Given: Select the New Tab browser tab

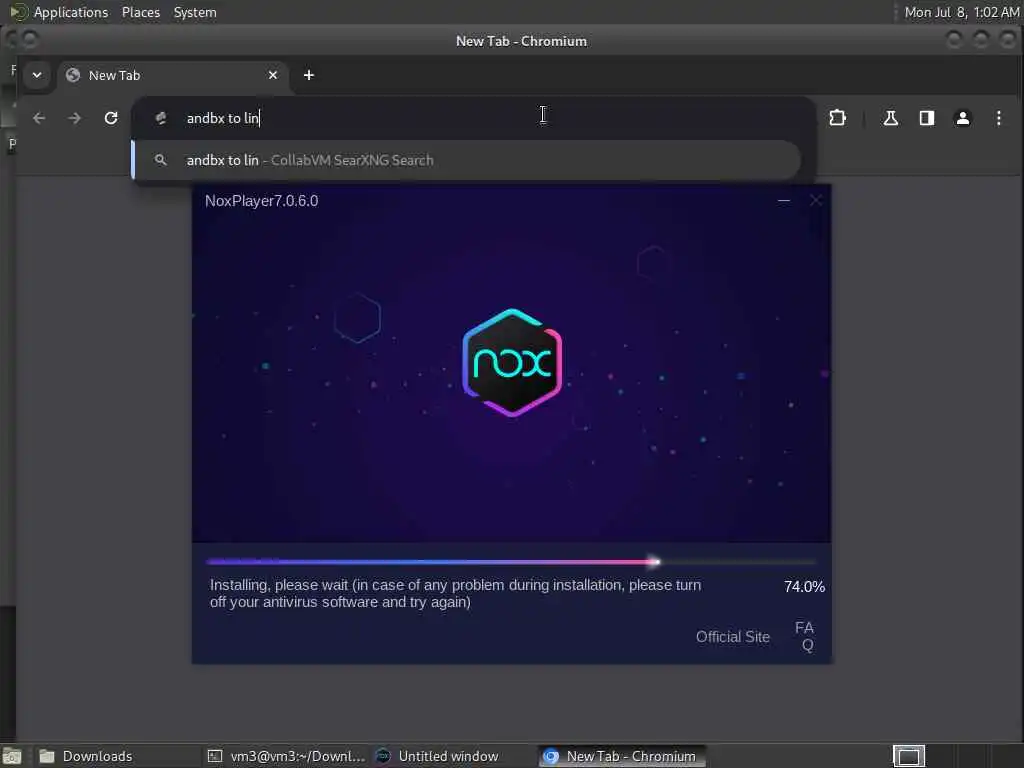Looking at the screenshot, I should pyautogui.click(x=172, y=75).
